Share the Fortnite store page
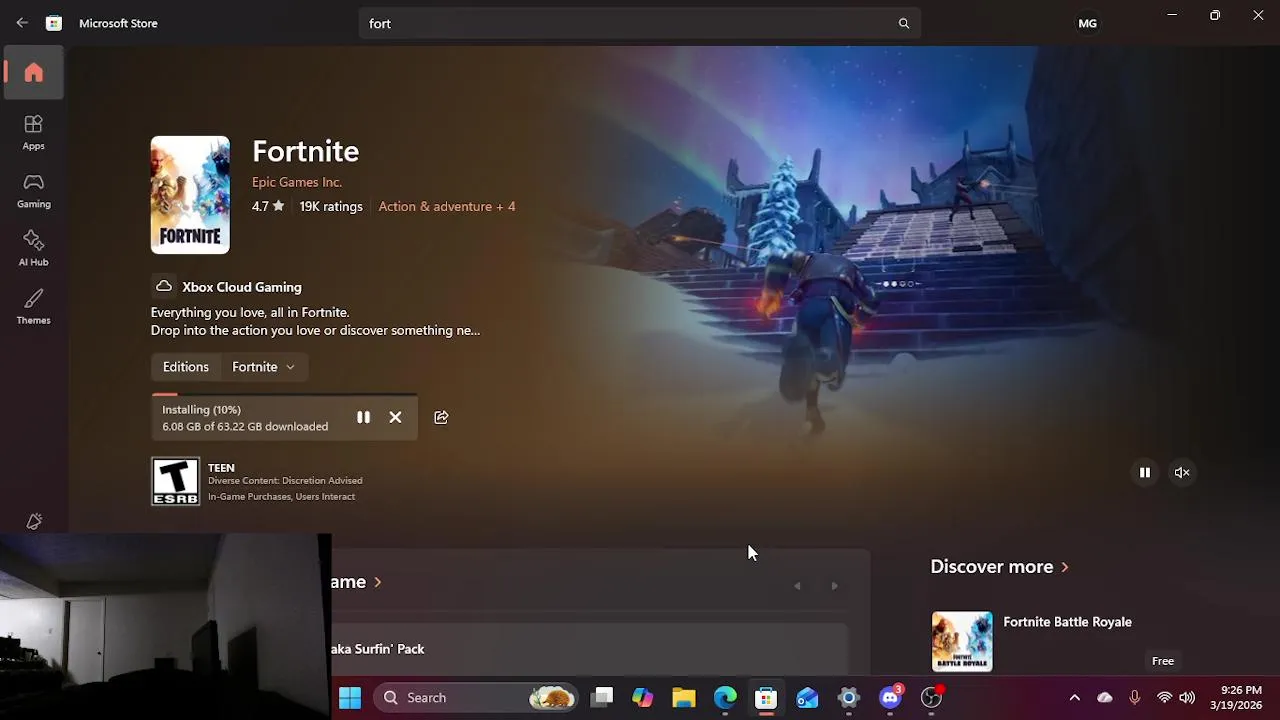 pos(441,418)
